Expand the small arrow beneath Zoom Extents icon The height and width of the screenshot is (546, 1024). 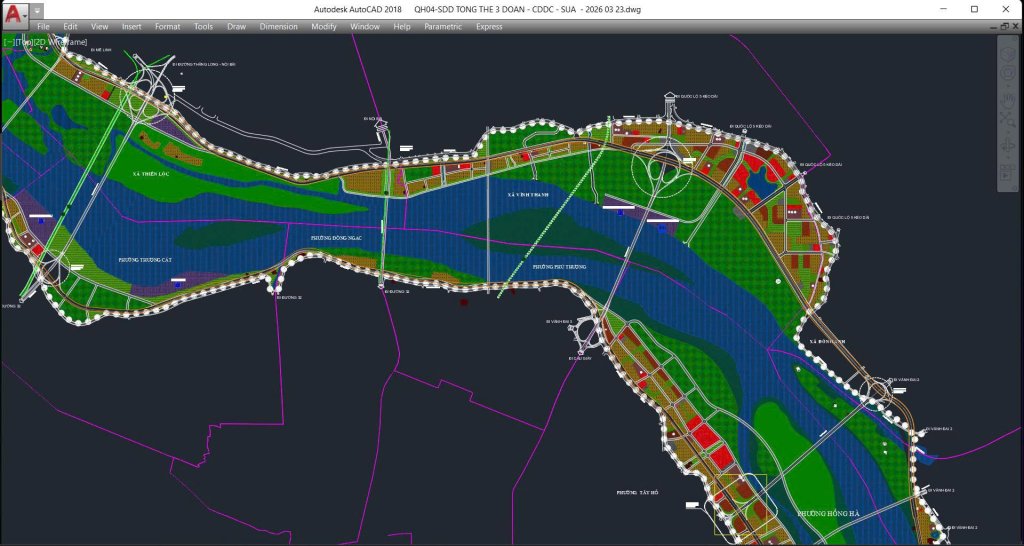[x=1008, y=132]
